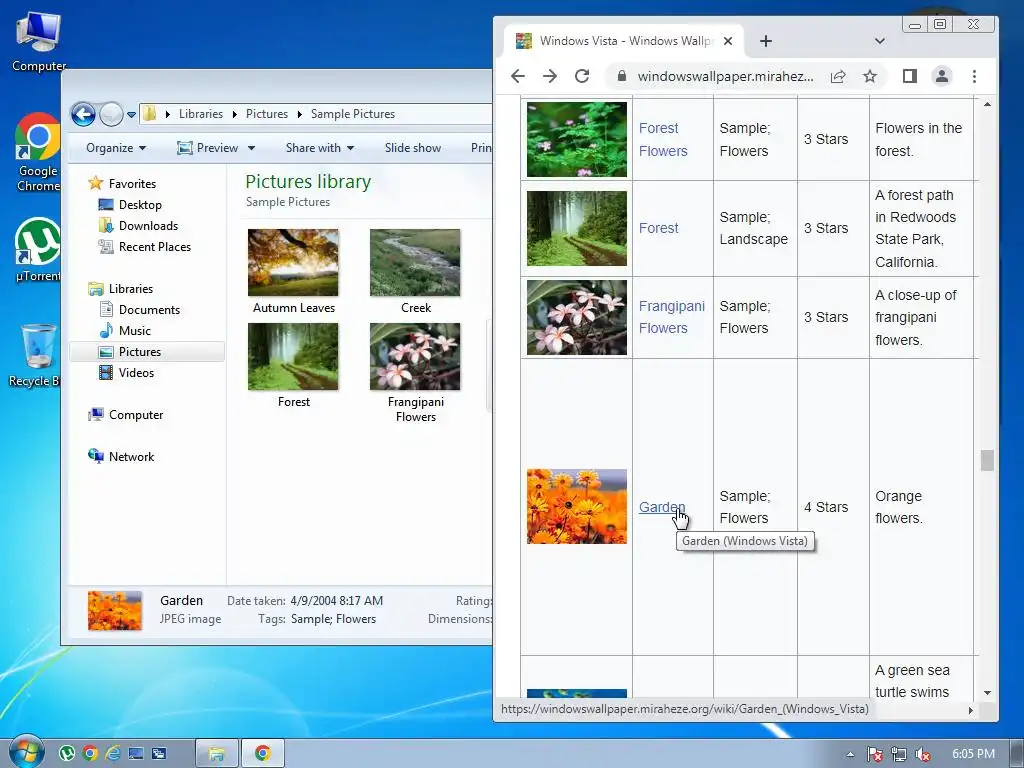The image size is (1024, 768).
Task: Close the Windows Vista wallpaper Chrome tab
Action: 728,40
